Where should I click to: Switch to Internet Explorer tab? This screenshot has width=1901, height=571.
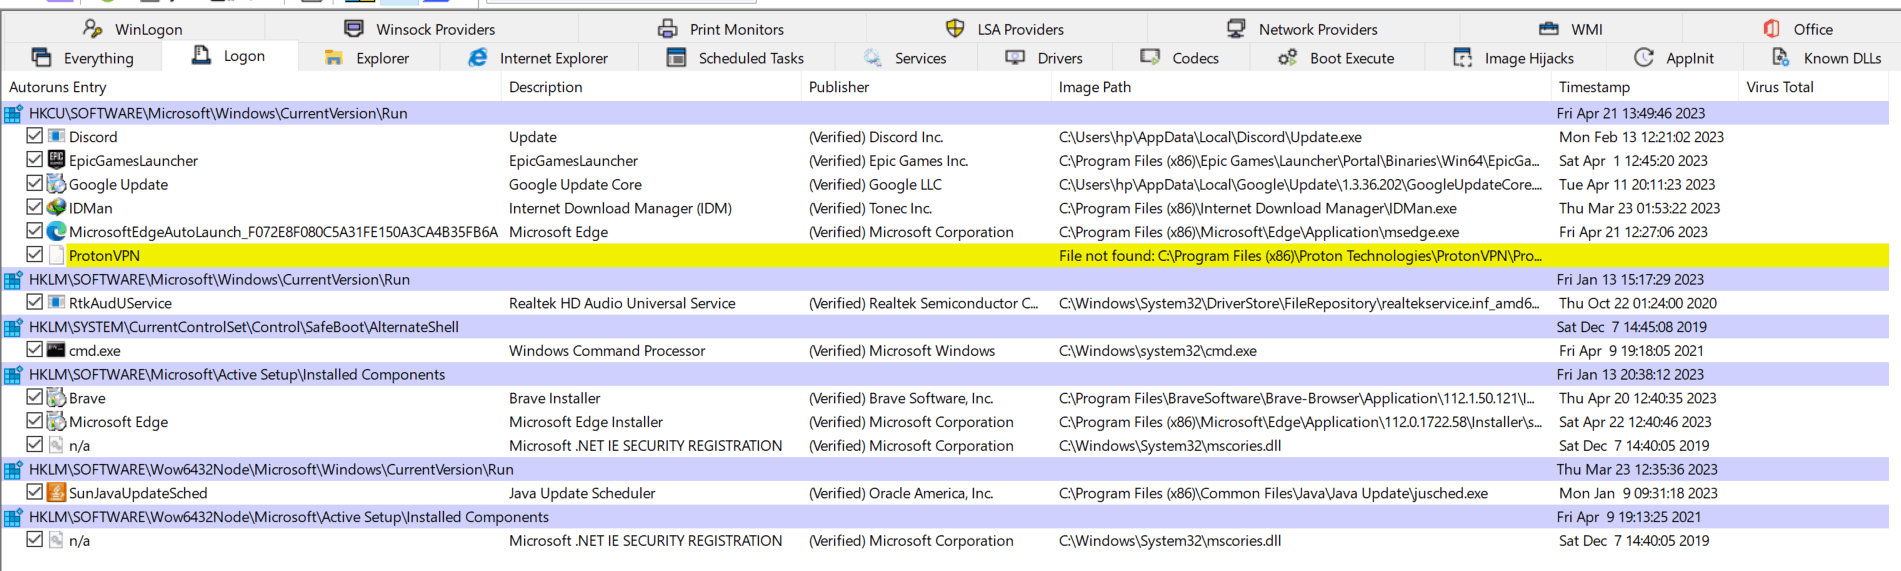point(538,58)
